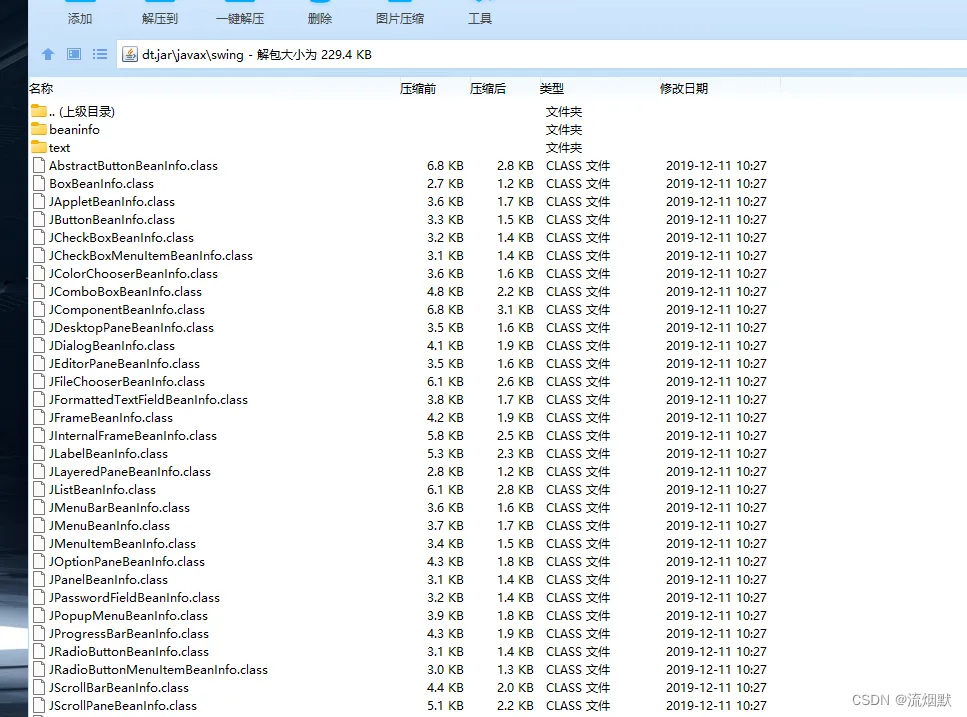Click the file icon of JRadioButtonBeanInfo.class
The width and height of the screenshot is (967, 717).
(x=39, y=652)
